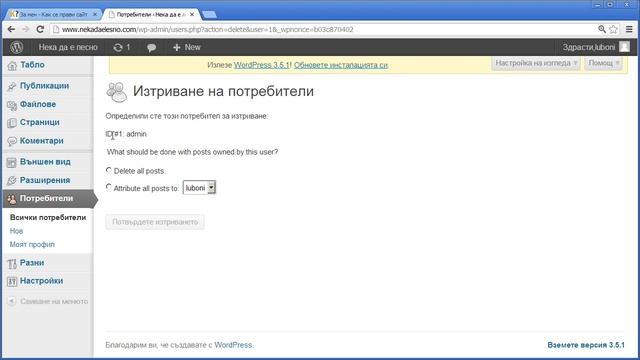Open WordPress 3.5.1 link in update notice
The height and width of the screenshot is (360, 640).
262,65
